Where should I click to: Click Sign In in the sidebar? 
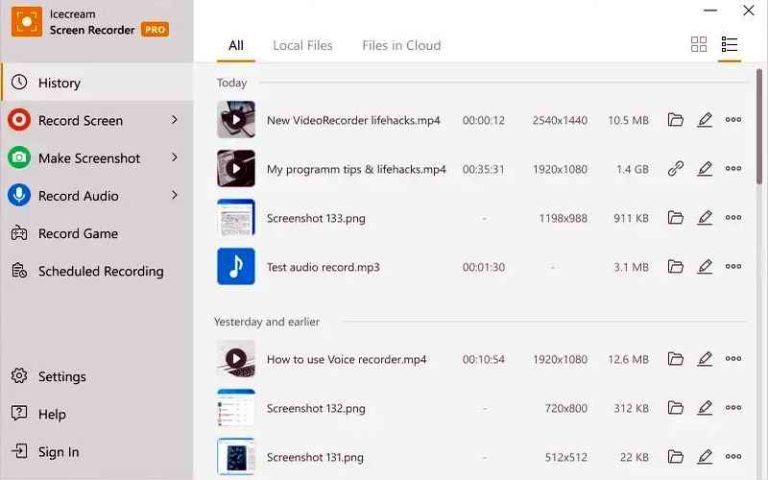coord(58,452)
